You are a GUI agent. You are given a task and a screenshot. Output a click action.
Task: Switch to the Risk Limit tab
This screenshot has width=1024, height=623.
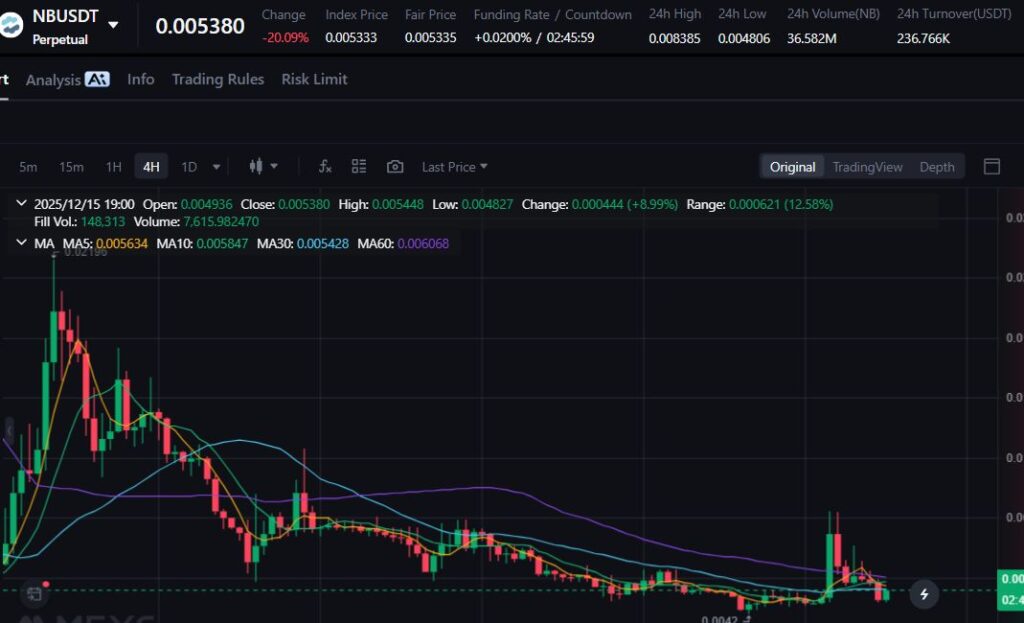pyautogui.click(x=314, y=79)
